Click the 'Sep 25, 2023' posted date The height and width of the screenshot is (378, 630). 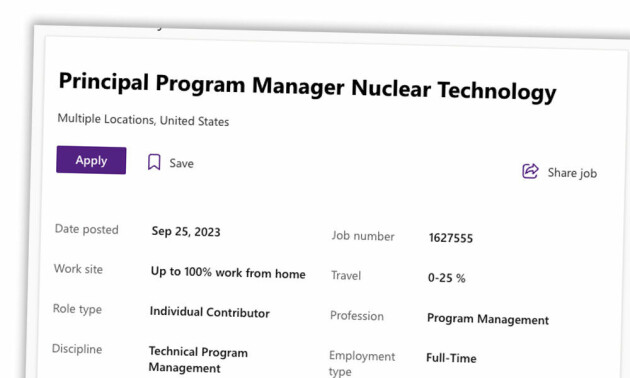pyautogui.click(x=186, y=231)
